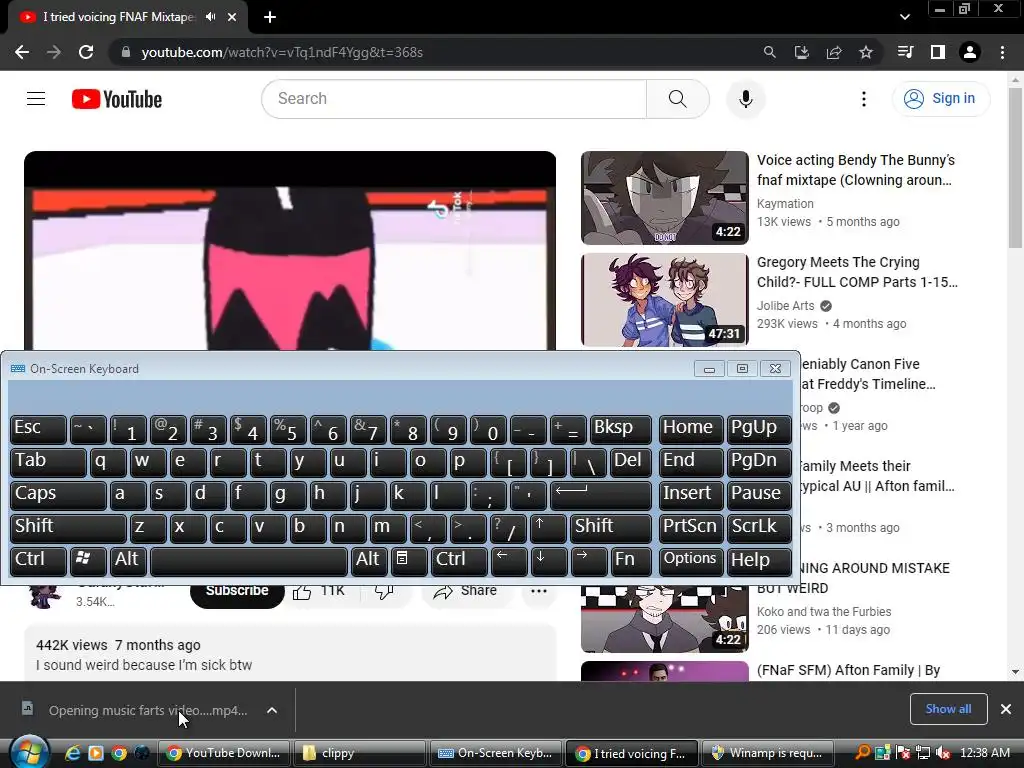Viewport: 1024px width, 768px height.
Task: Open Internet Explorer from taskbar
Action: [72, 753]
